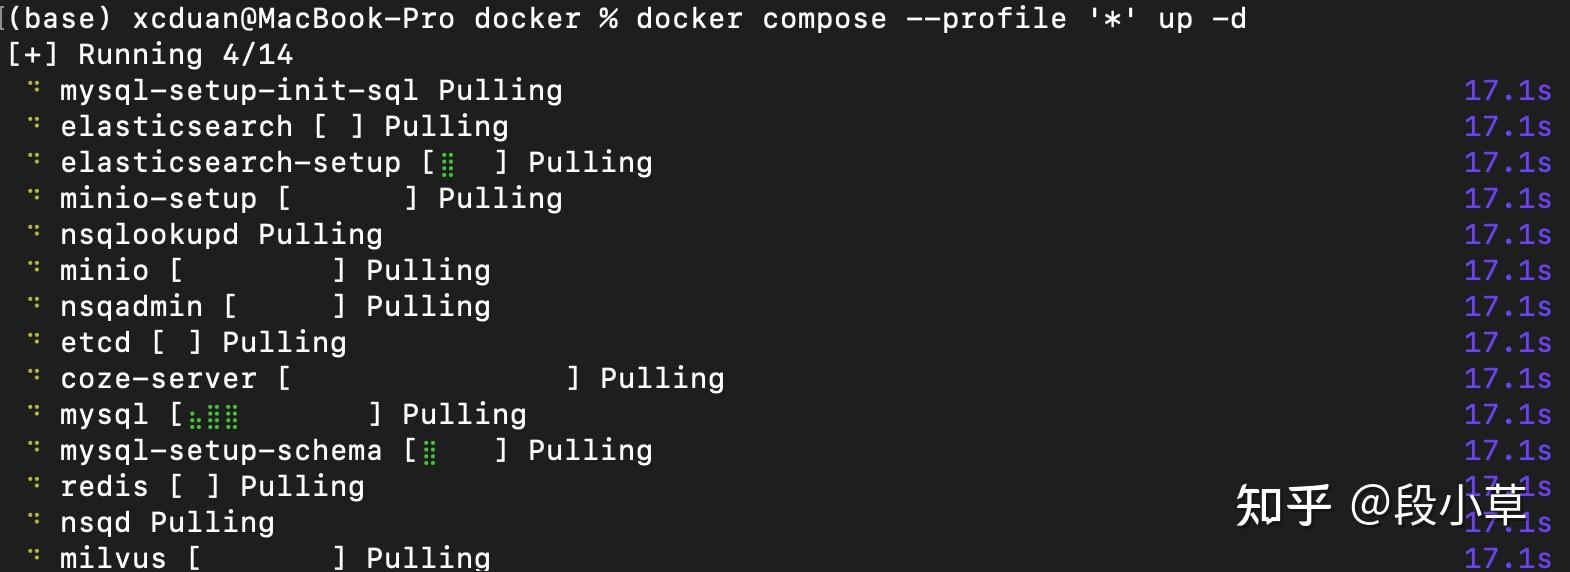Image resolution: width=1570 pixels, height=572 pixels.
Task: Click the spinner icon next to etcd
Action: [35, 341]
